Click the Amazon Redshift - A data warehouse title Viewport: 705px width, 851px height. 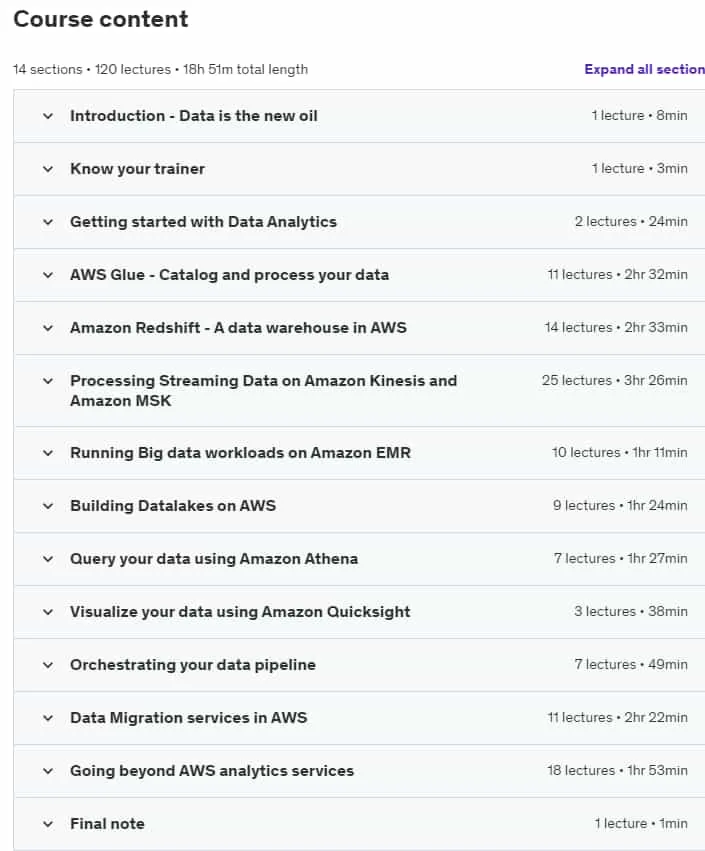coord(238,328)
